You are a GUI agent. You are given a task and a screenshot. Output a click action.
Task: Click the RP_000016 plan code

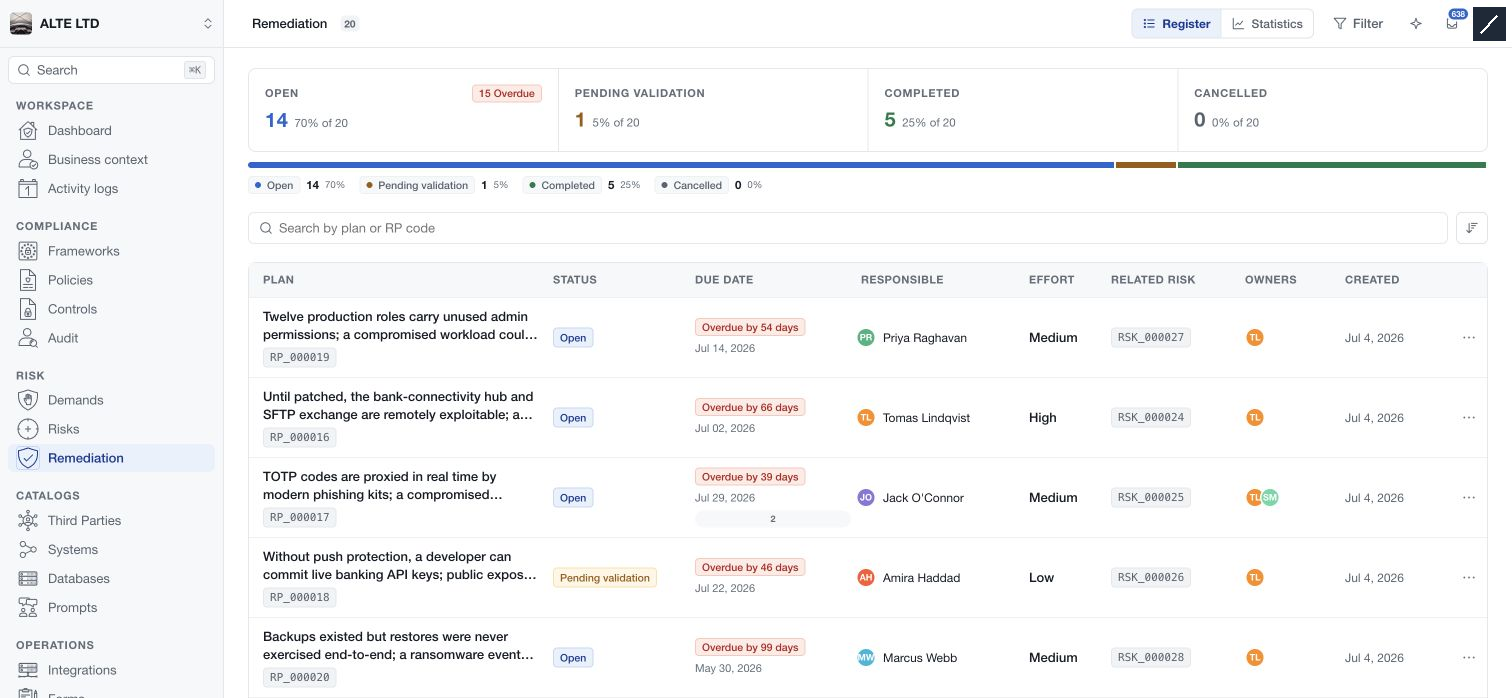tap(300, 437)
